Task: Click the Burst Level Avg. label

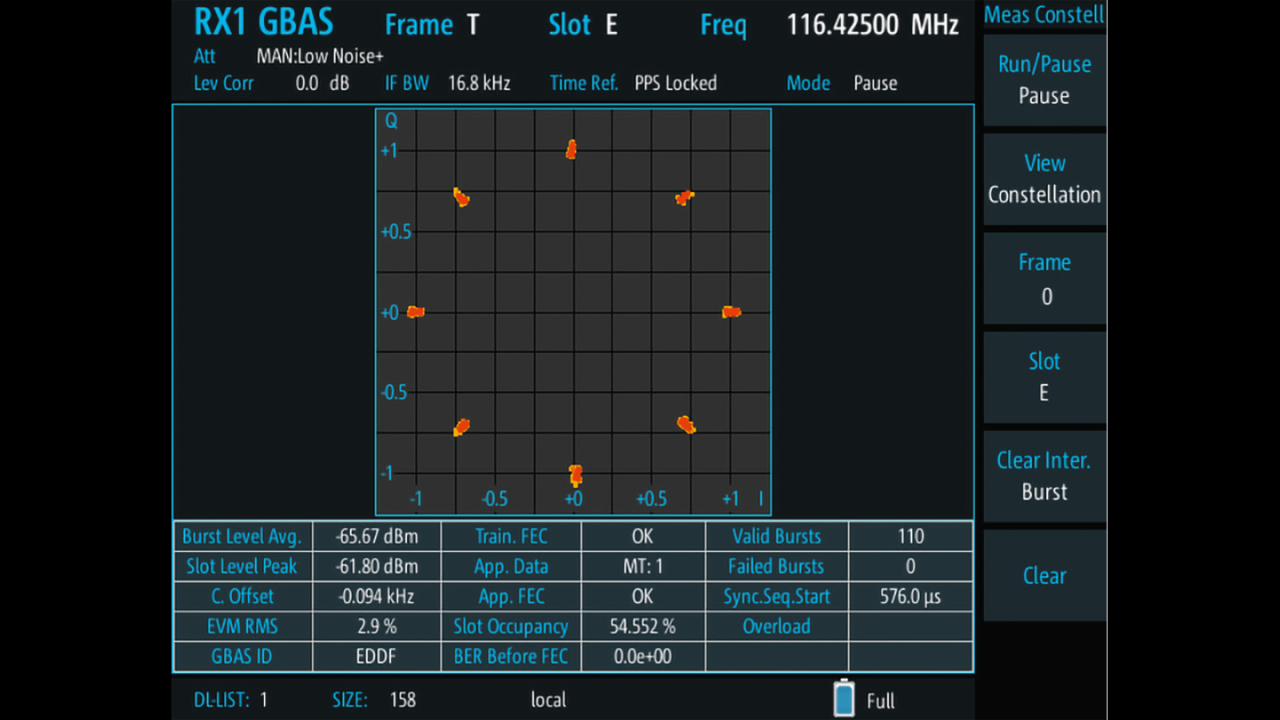Action: click(x=242, y=536)
